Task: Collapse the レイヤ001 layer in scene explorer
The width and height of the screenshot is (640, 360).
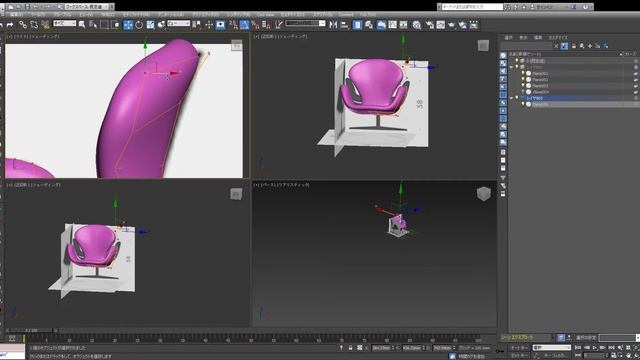Action: click(511, 98)
